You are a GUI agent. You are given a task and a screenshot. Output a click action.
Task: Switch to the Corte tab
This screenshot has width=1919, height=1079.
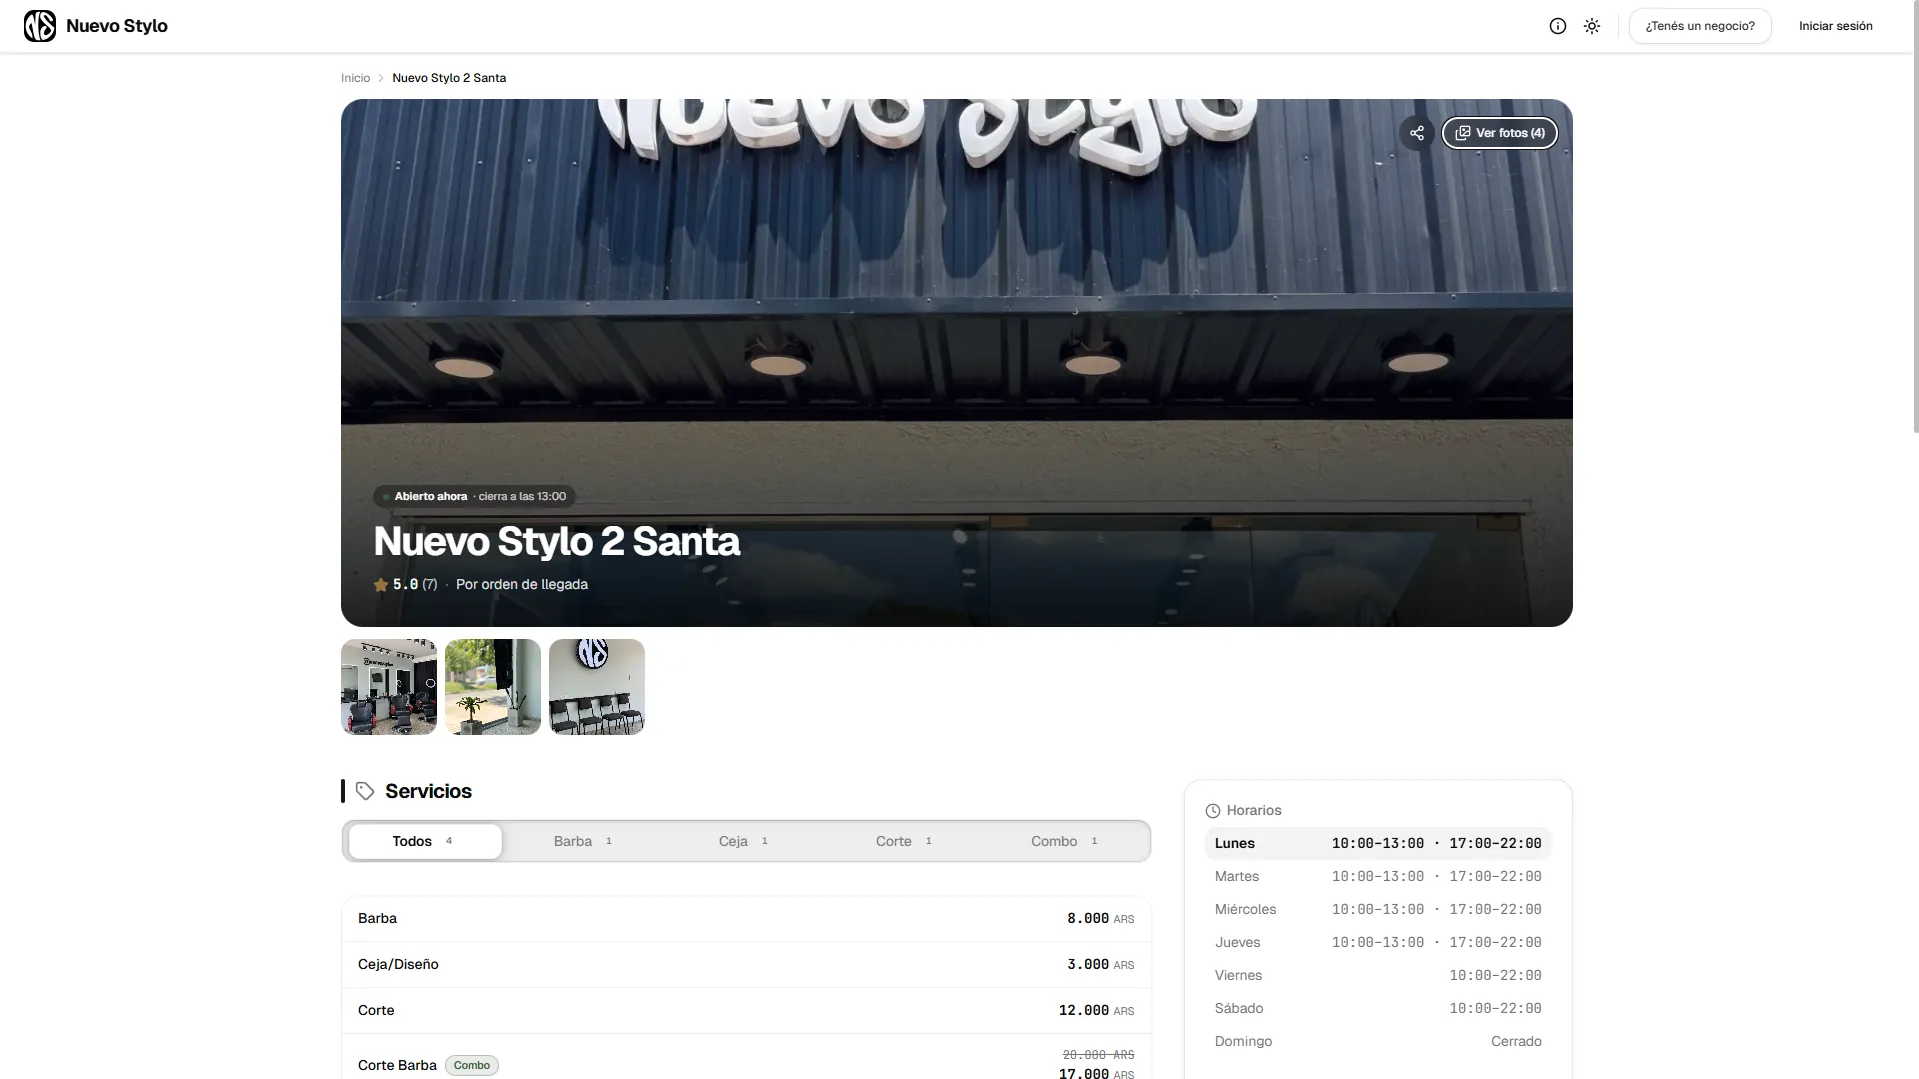pyautogui.click(x=904, y=841)
